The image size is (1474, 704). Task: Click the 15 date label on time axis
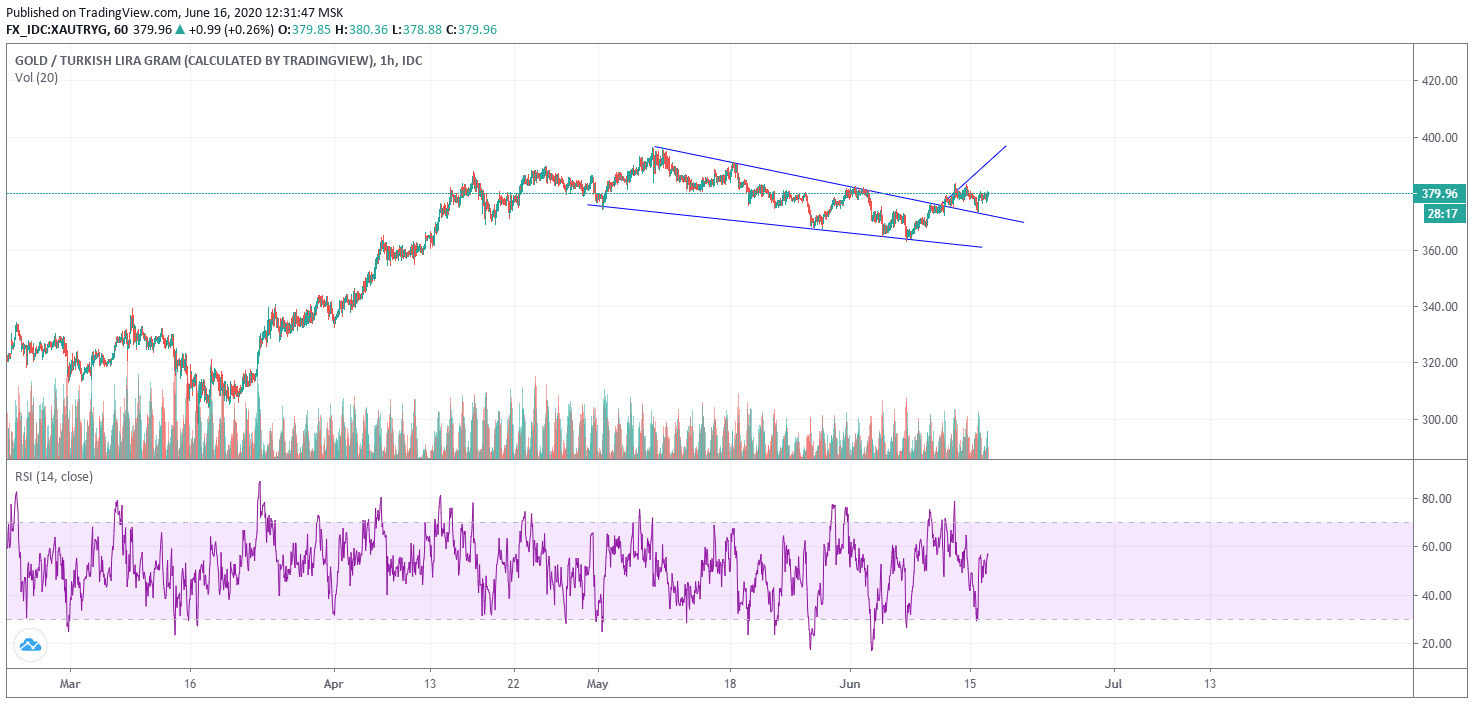[969, 685]
